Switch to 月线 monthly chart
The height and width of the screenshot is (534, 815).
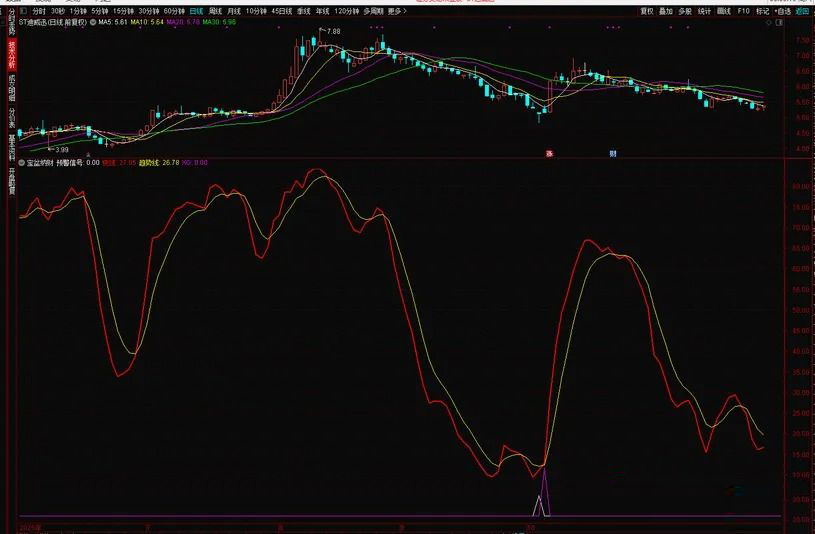pos(234,11)
